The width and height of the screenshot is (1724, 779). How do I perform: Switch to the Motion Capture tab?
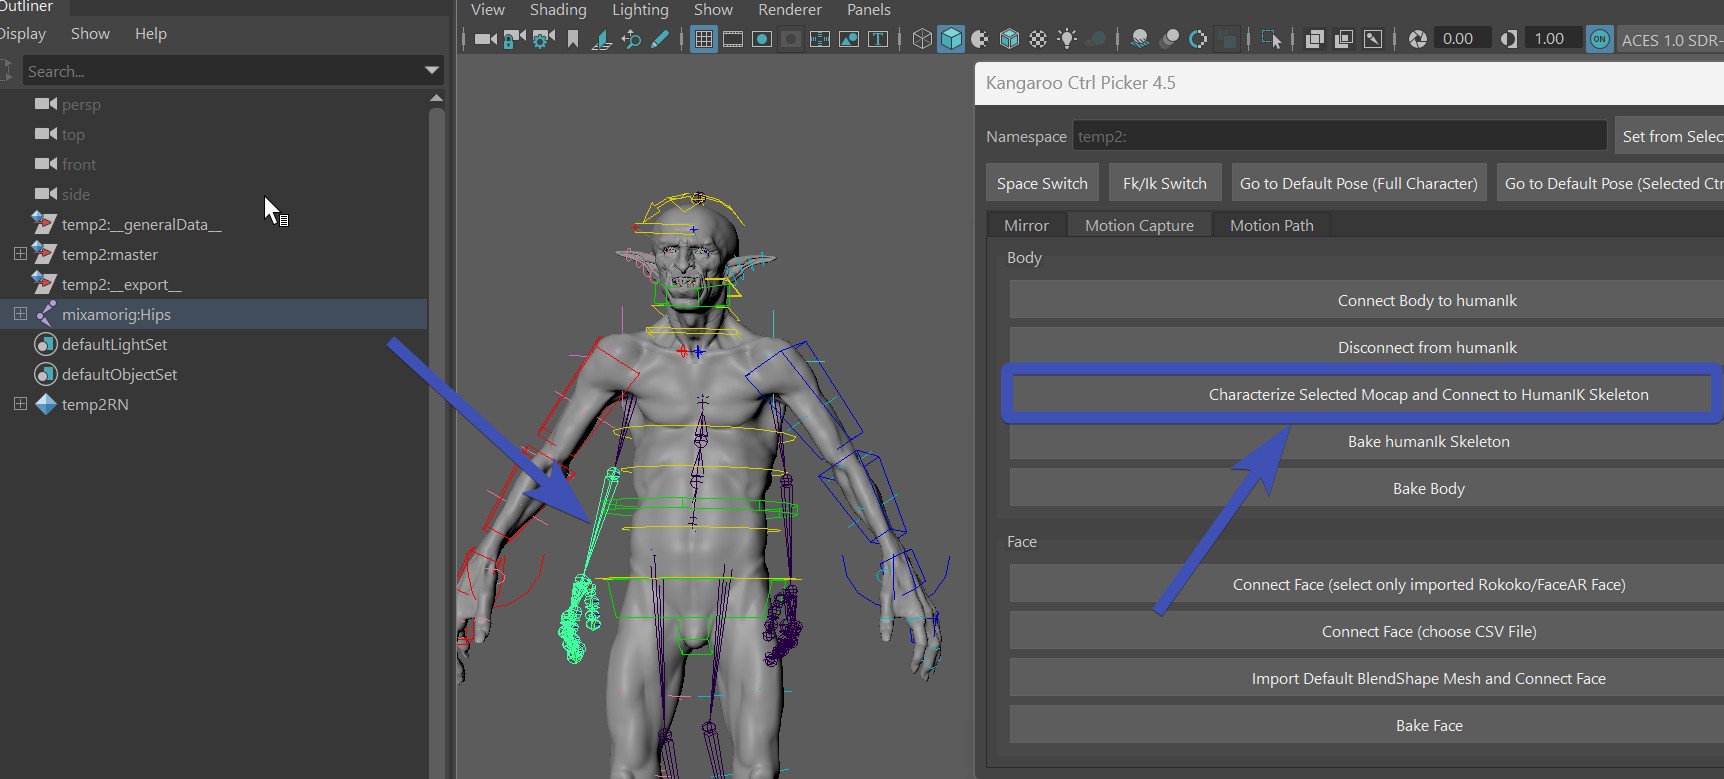coord(1139,225)
